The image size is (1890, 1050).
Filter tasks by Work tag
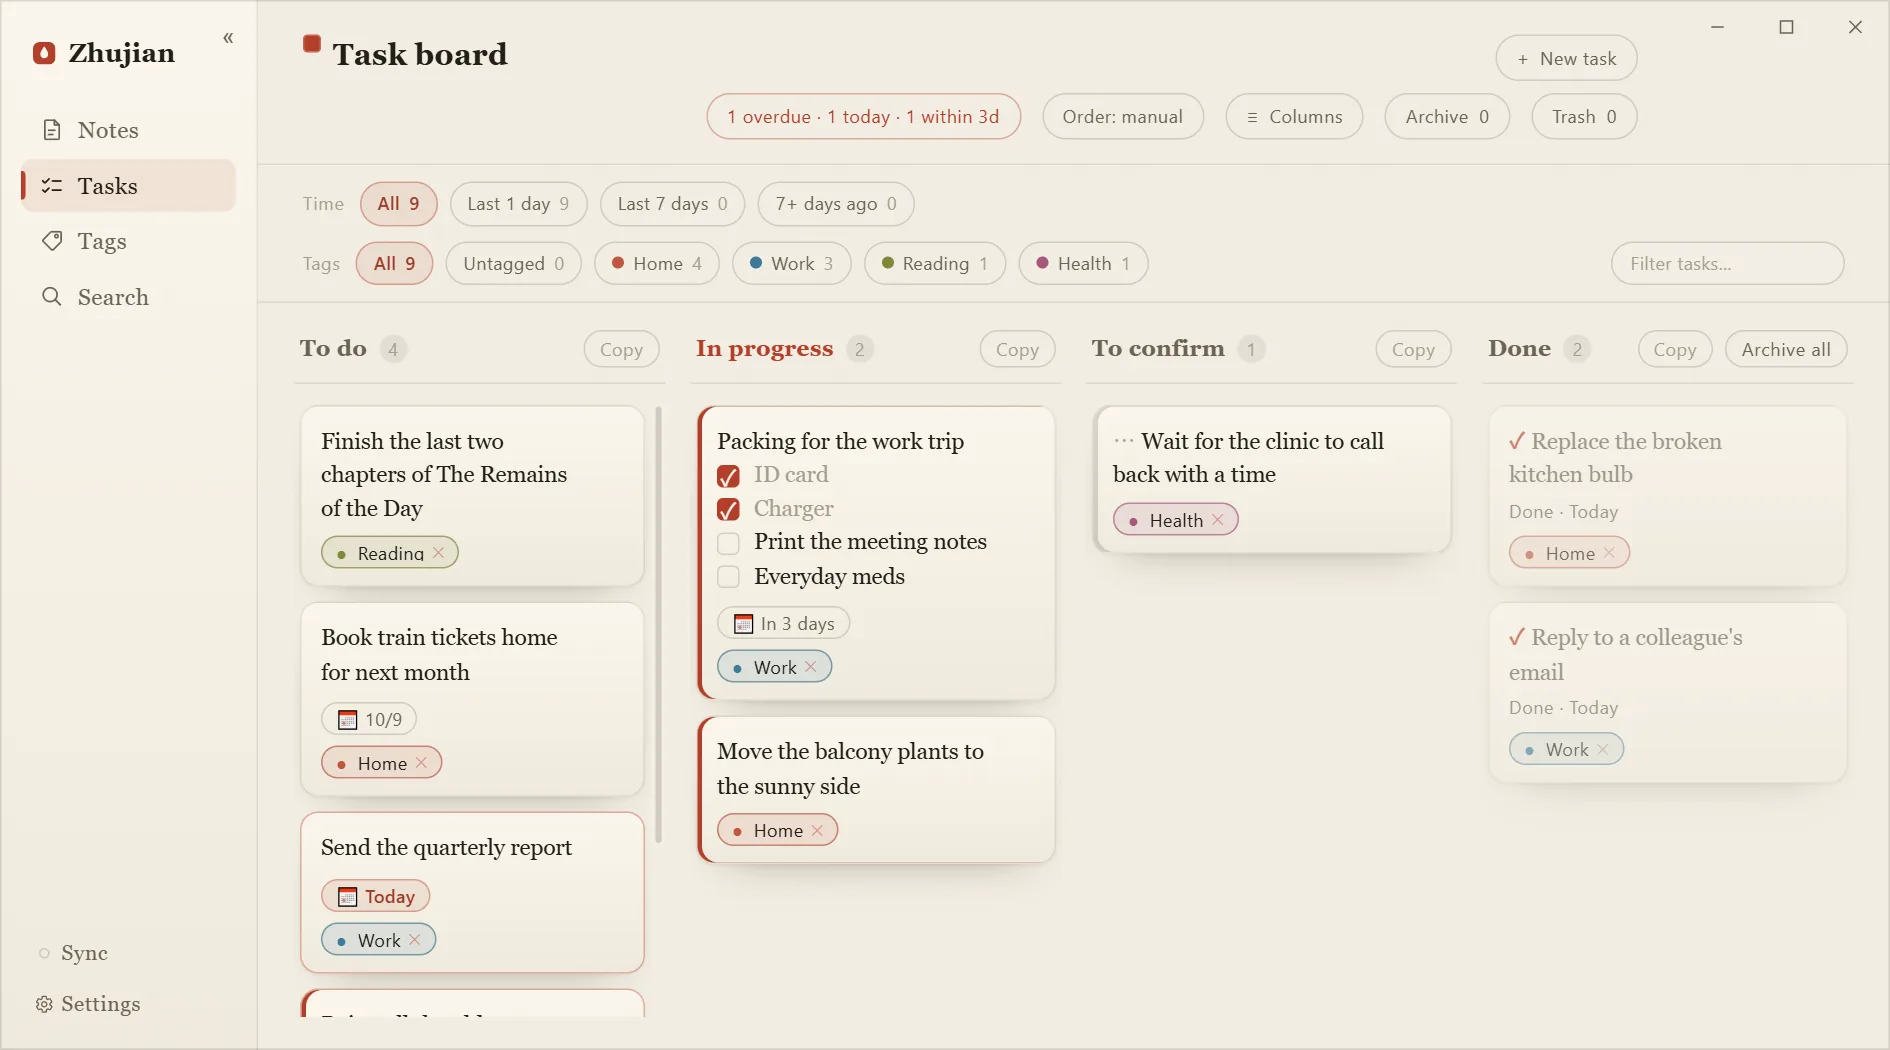pos(792,264)
